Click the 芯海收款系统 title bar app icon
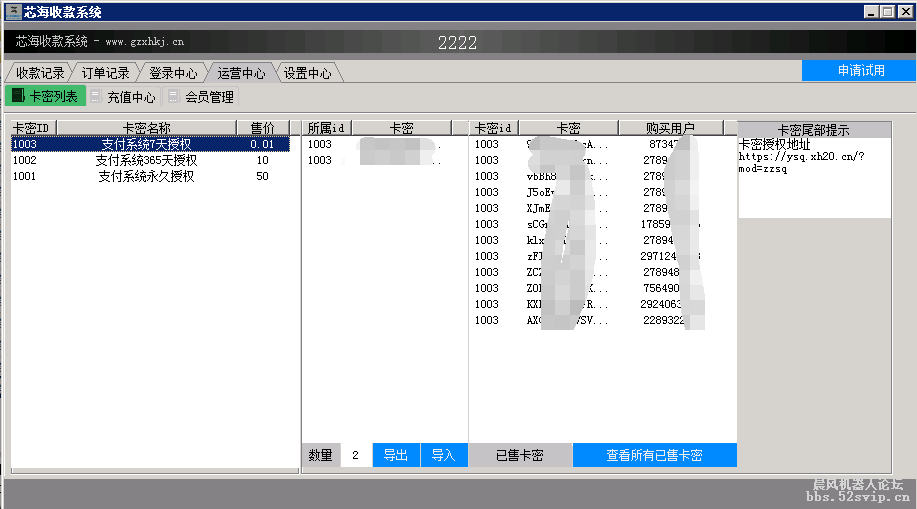917x509 pixels. tap(13, 12)
